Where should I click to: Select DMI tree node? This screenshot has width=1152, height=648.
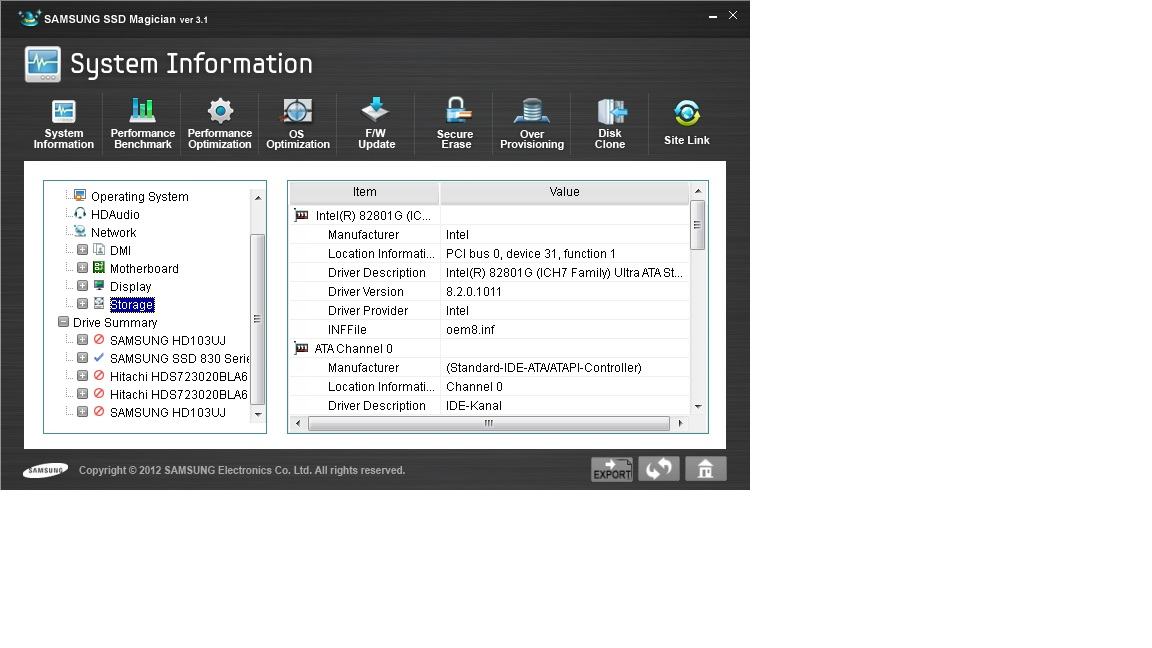[120, 251]
